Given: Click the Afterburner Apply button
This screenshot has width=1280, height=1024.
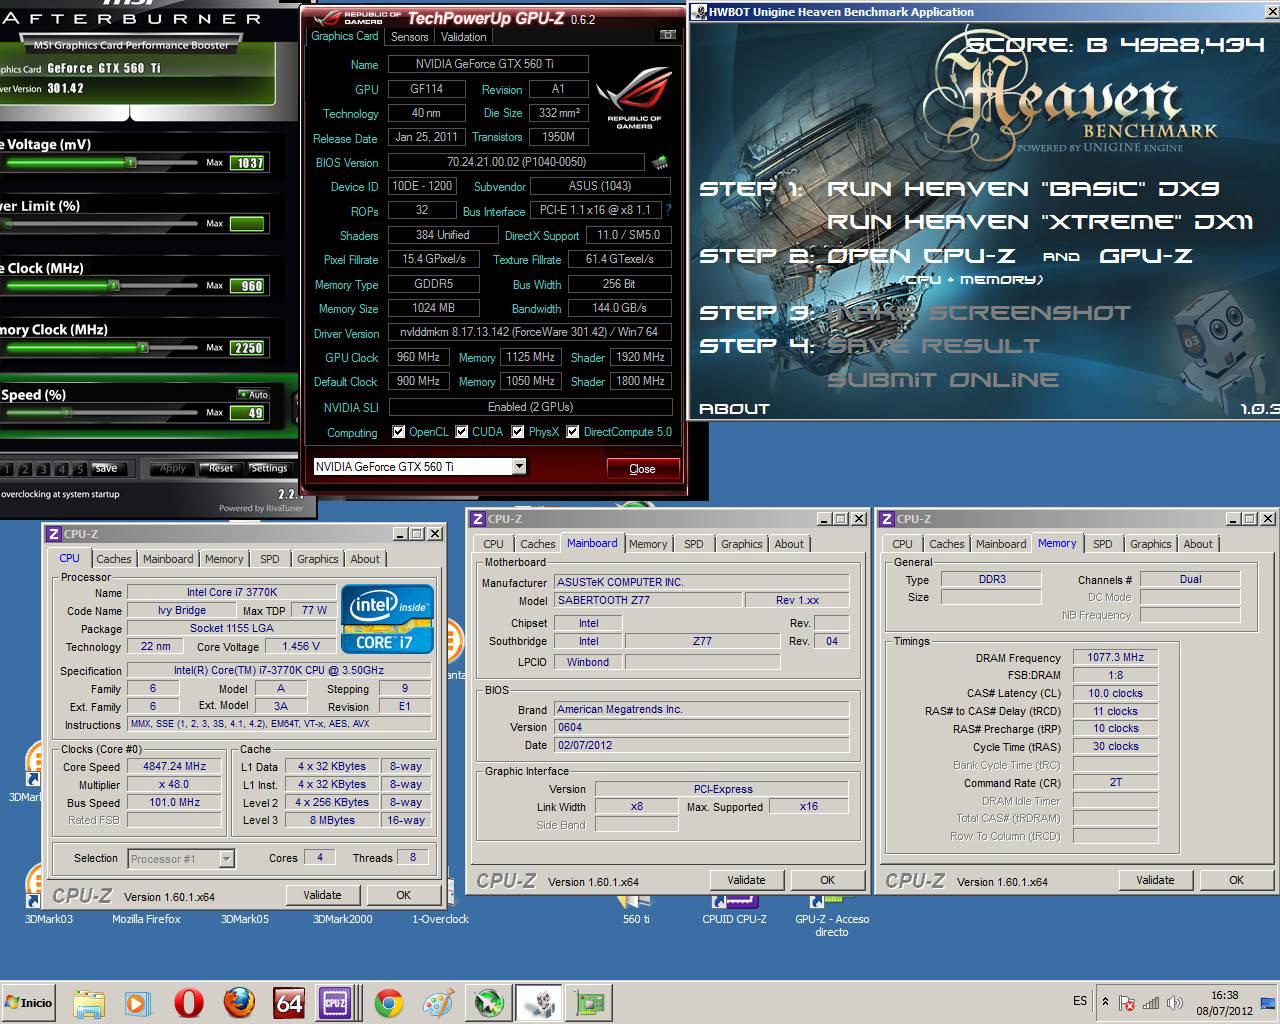Looking at the screenshot, I should pyautogui.click(x=172, y=468).
